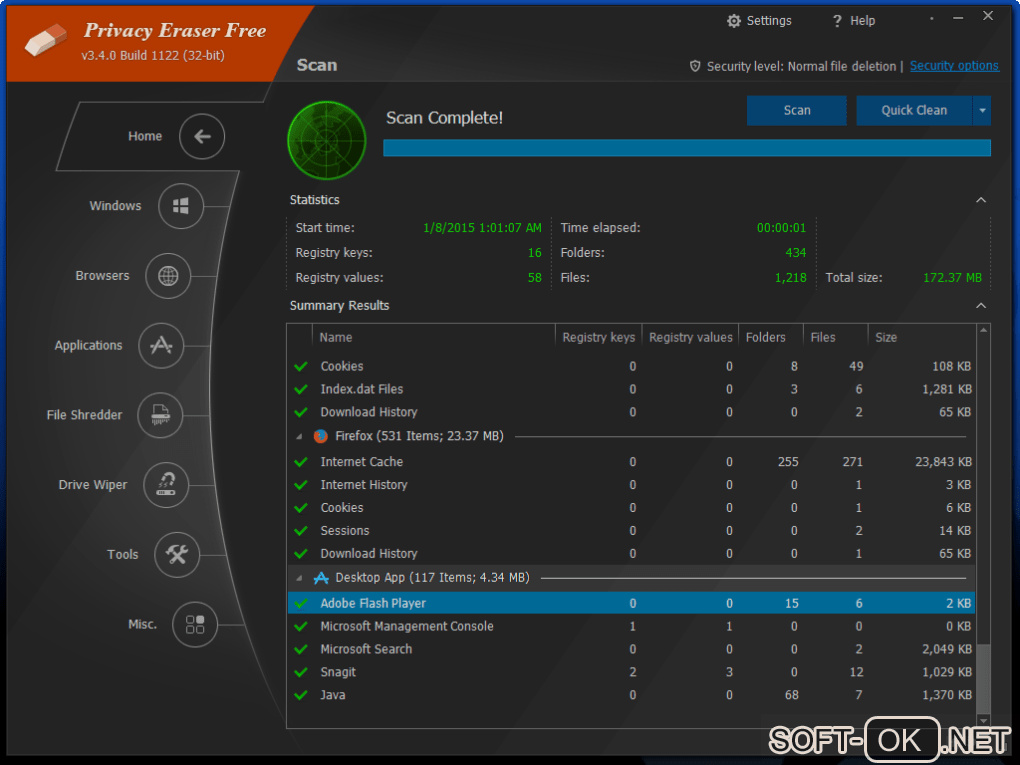The height and width of the screenshot is (765, 1020).
Task: Uncheck the Snagit row checkmark
Action: coord(301,672)
